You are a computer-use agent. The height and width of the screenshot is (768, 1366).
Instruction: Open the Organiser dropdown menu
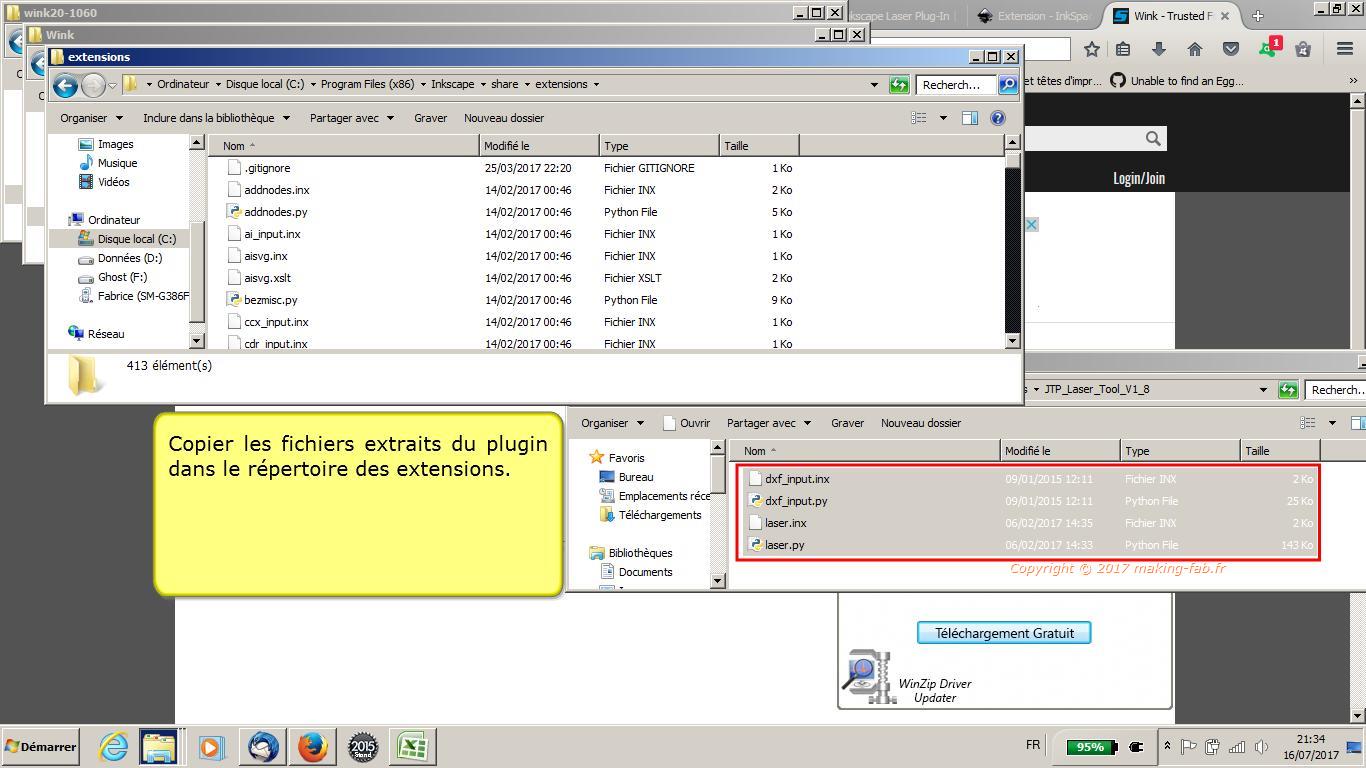tap(91, 118)
